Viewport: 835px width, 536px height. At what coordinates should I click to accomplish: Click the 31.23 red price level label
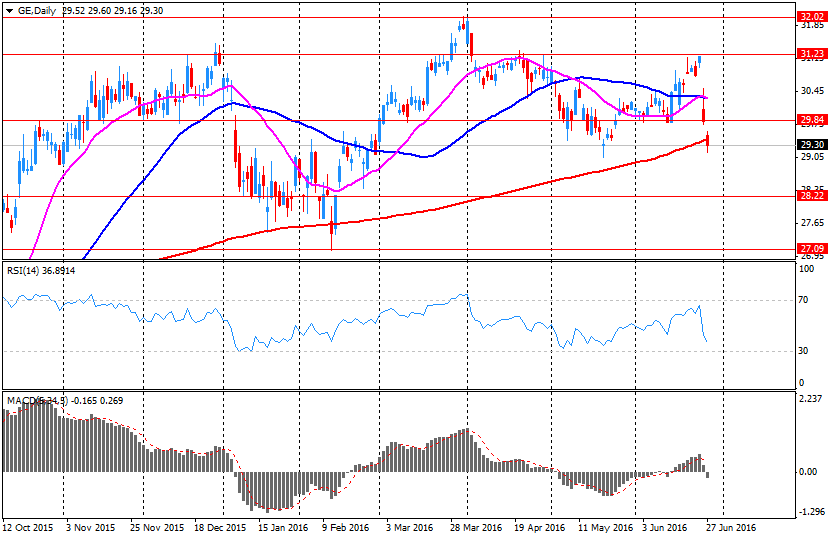(x=812, y=54)
